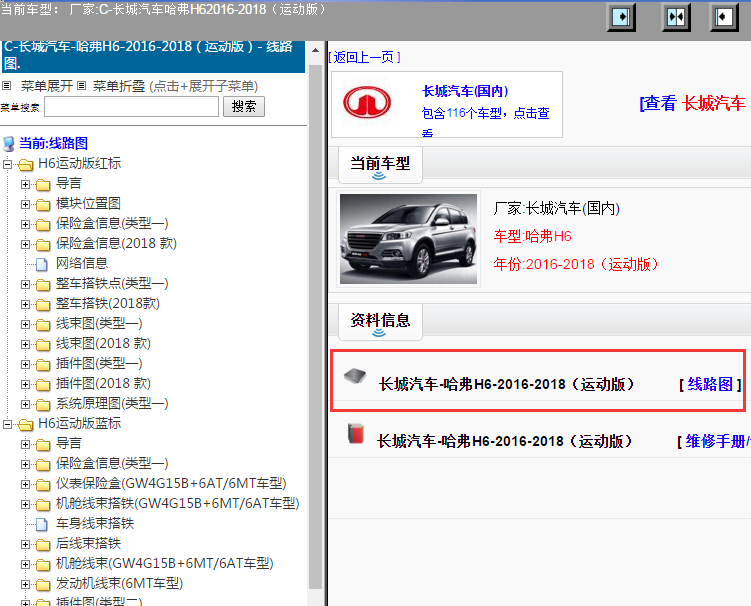The width and height of the screenshot is (751, 606).
Task: Click the 菜单折叠 menu option
Action: pyautogui.click(x=119, y=86)
